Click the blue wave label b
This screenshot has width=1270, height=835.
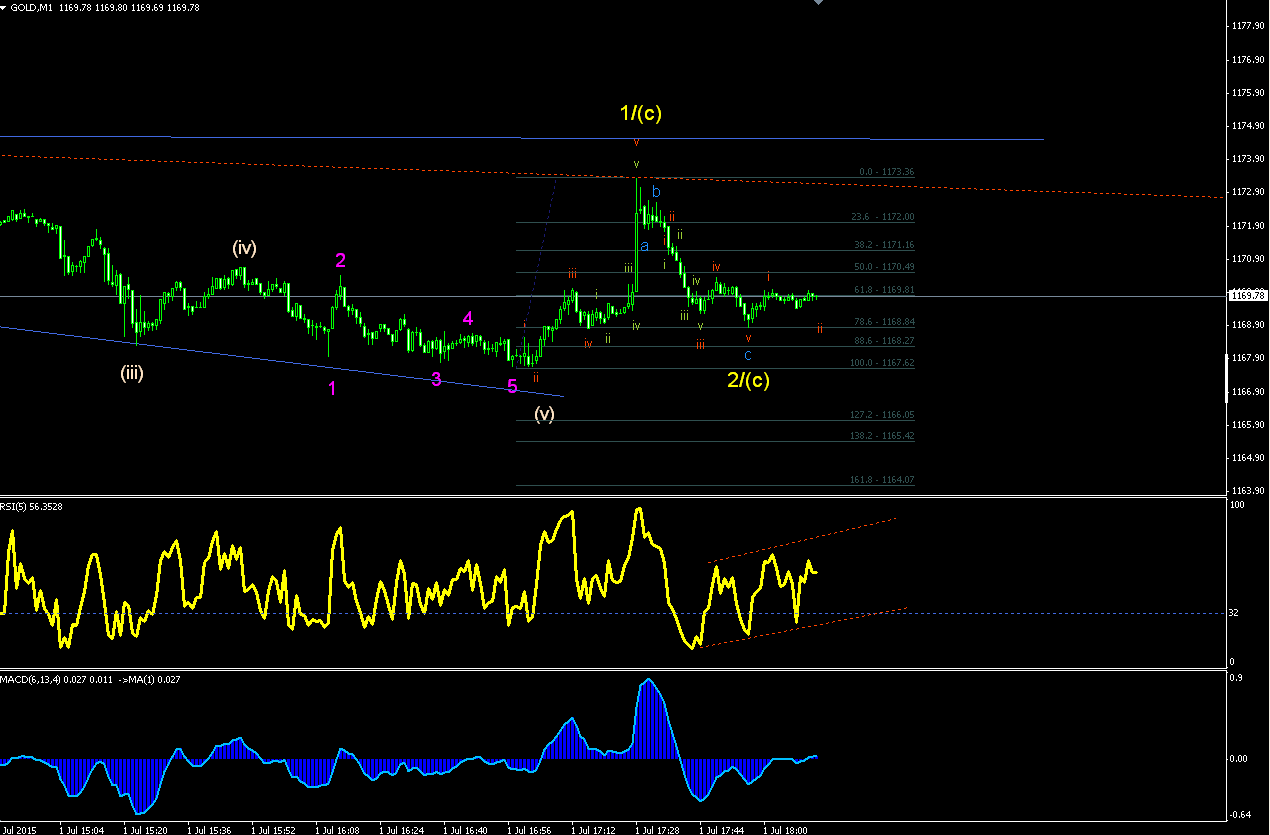click(x=656, y=191)
